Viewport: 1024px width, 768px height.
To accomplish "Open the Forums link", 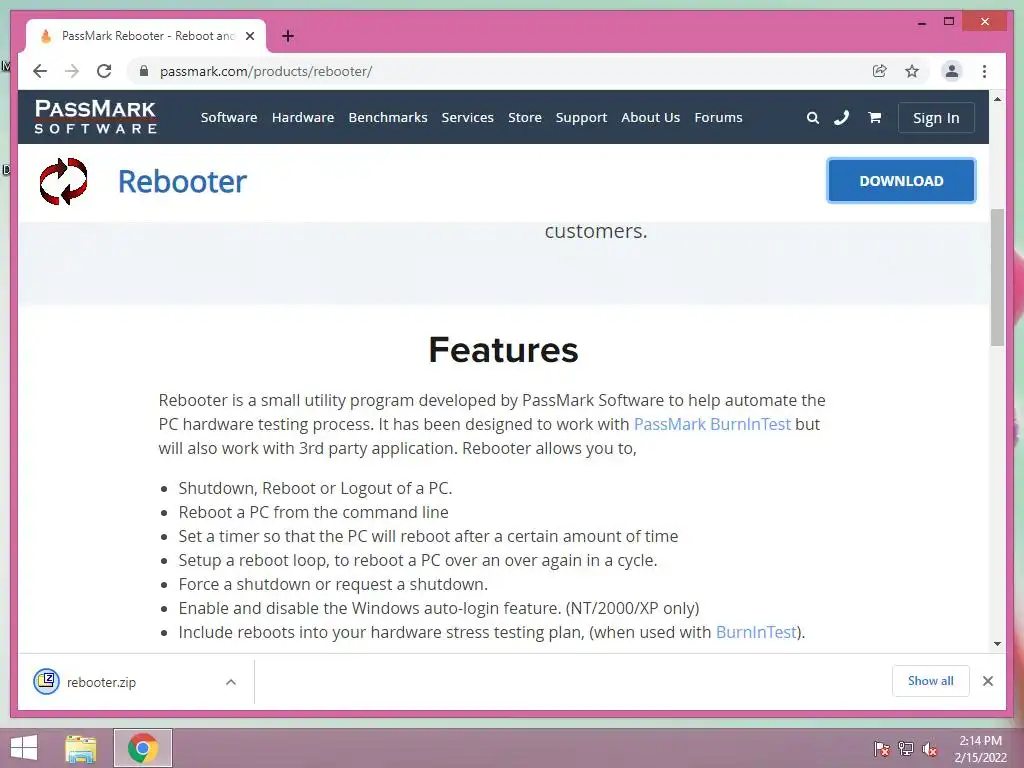I will pos(718,118).
